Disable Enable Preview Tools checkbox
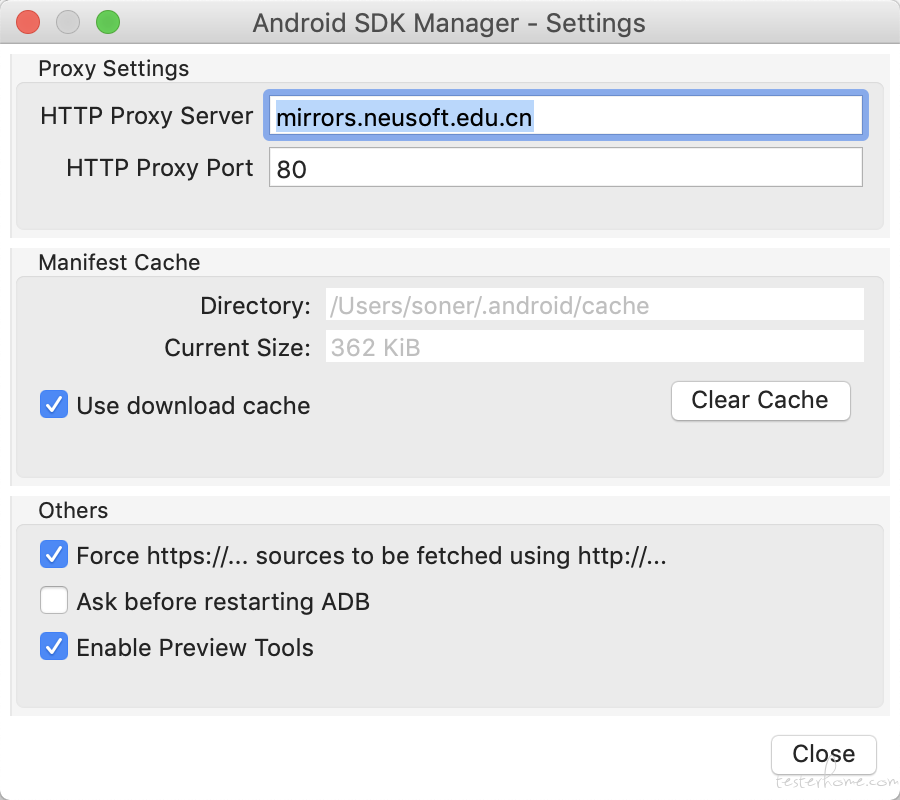The image size is (900, 800). pos(54,646)
